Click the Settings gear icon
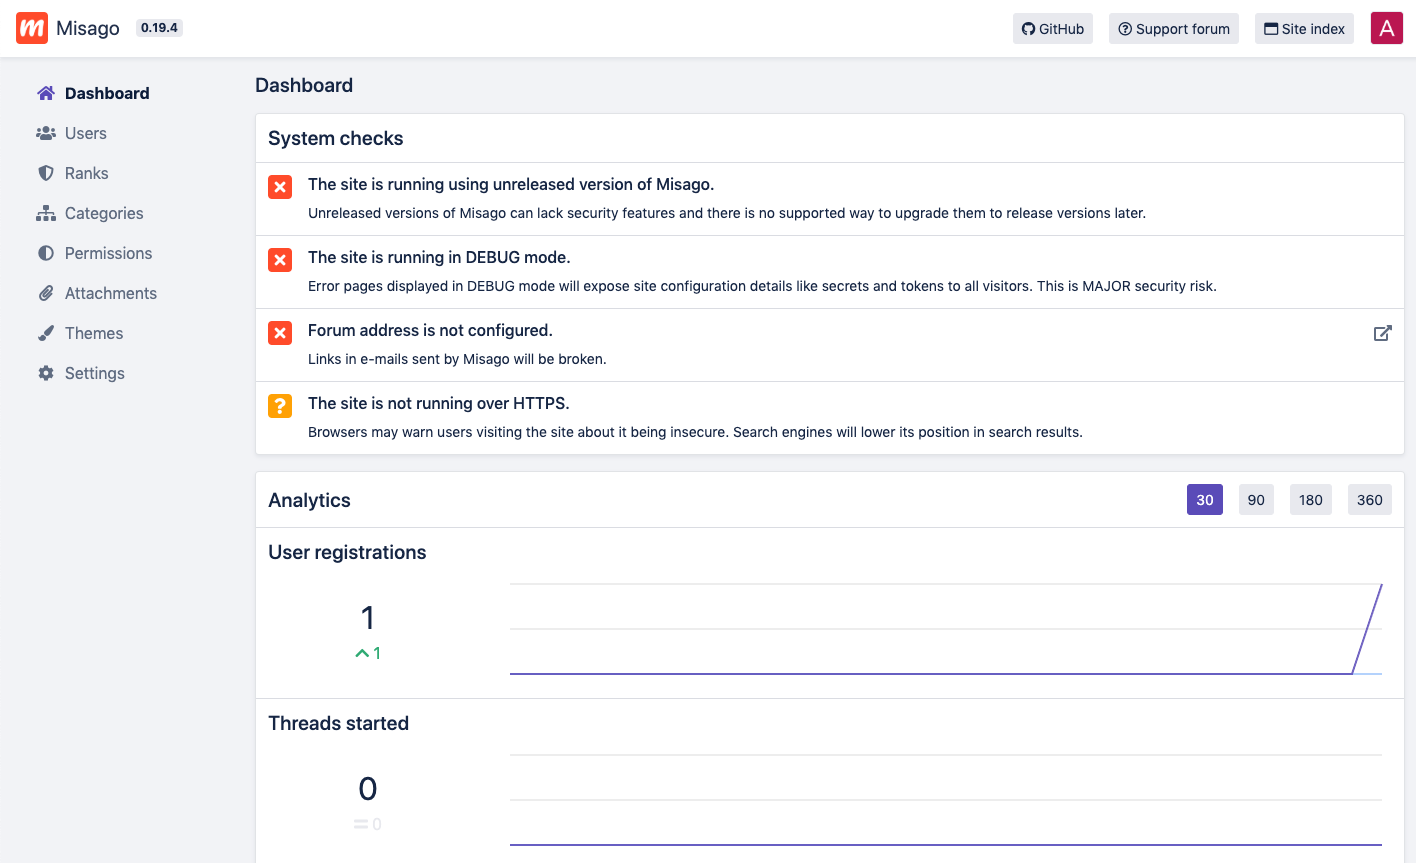This screenshot has width=1416, height=863. (46, 373)
